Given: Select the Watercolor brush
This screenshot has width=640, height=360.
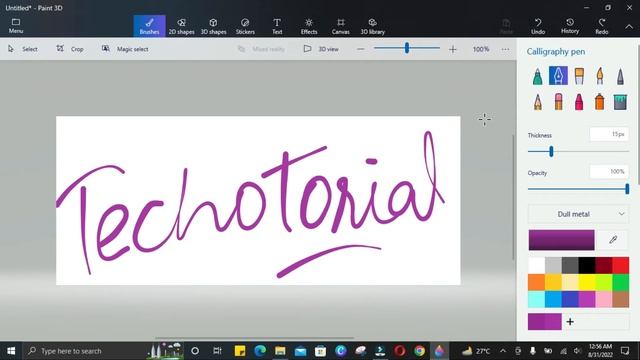Looking at the screenshot, I should (600, 76).
